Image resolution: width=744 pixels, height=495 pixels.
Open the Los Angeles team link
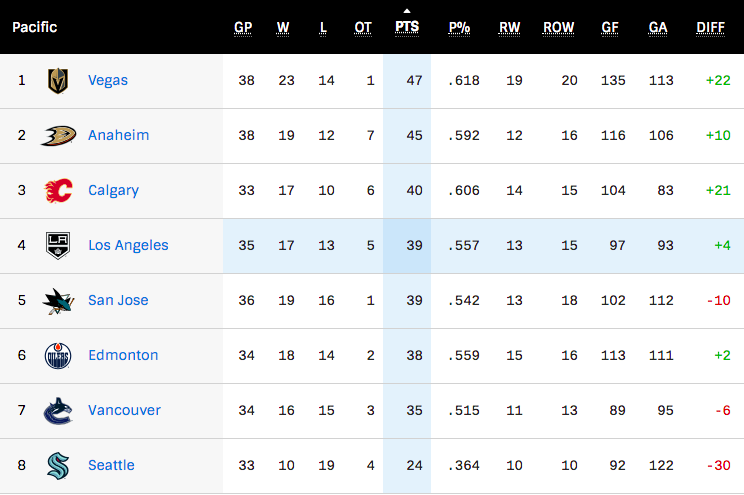click(128, 245)
